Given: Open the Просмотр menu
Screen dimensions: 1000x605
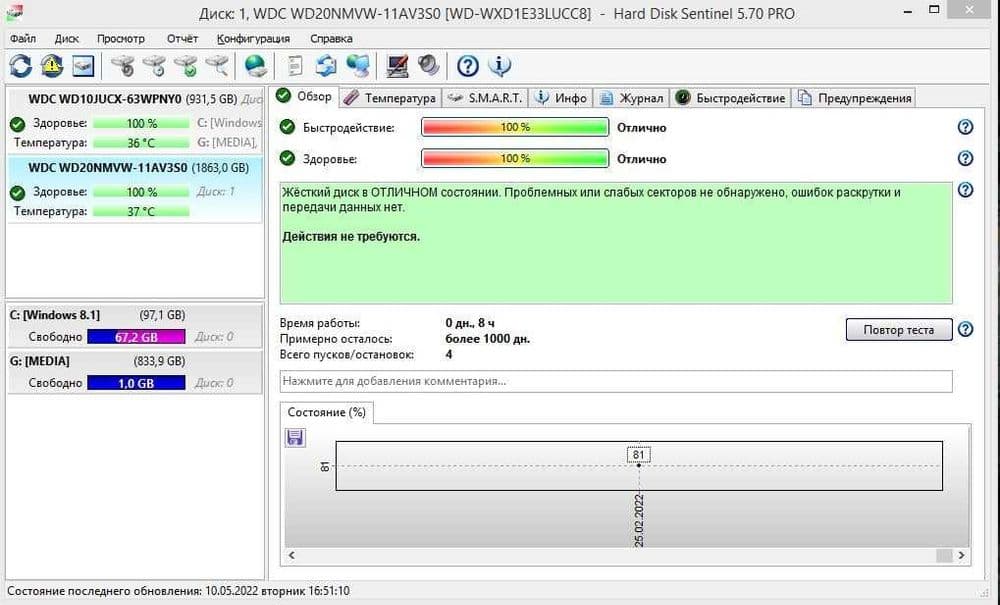Looking at the screenshot, I should pos(121,38).
